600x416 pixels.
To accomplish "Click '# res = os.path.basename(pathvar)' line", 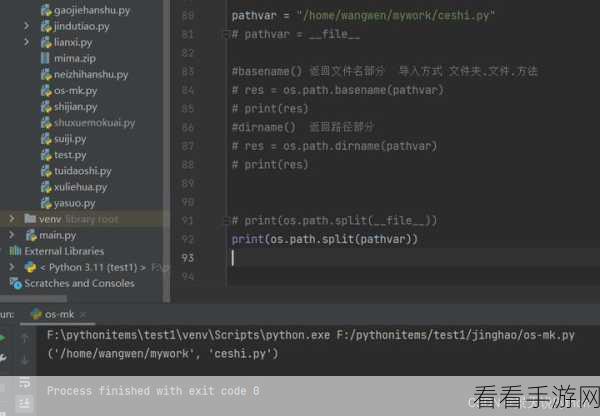I will [x=338, y=90].
